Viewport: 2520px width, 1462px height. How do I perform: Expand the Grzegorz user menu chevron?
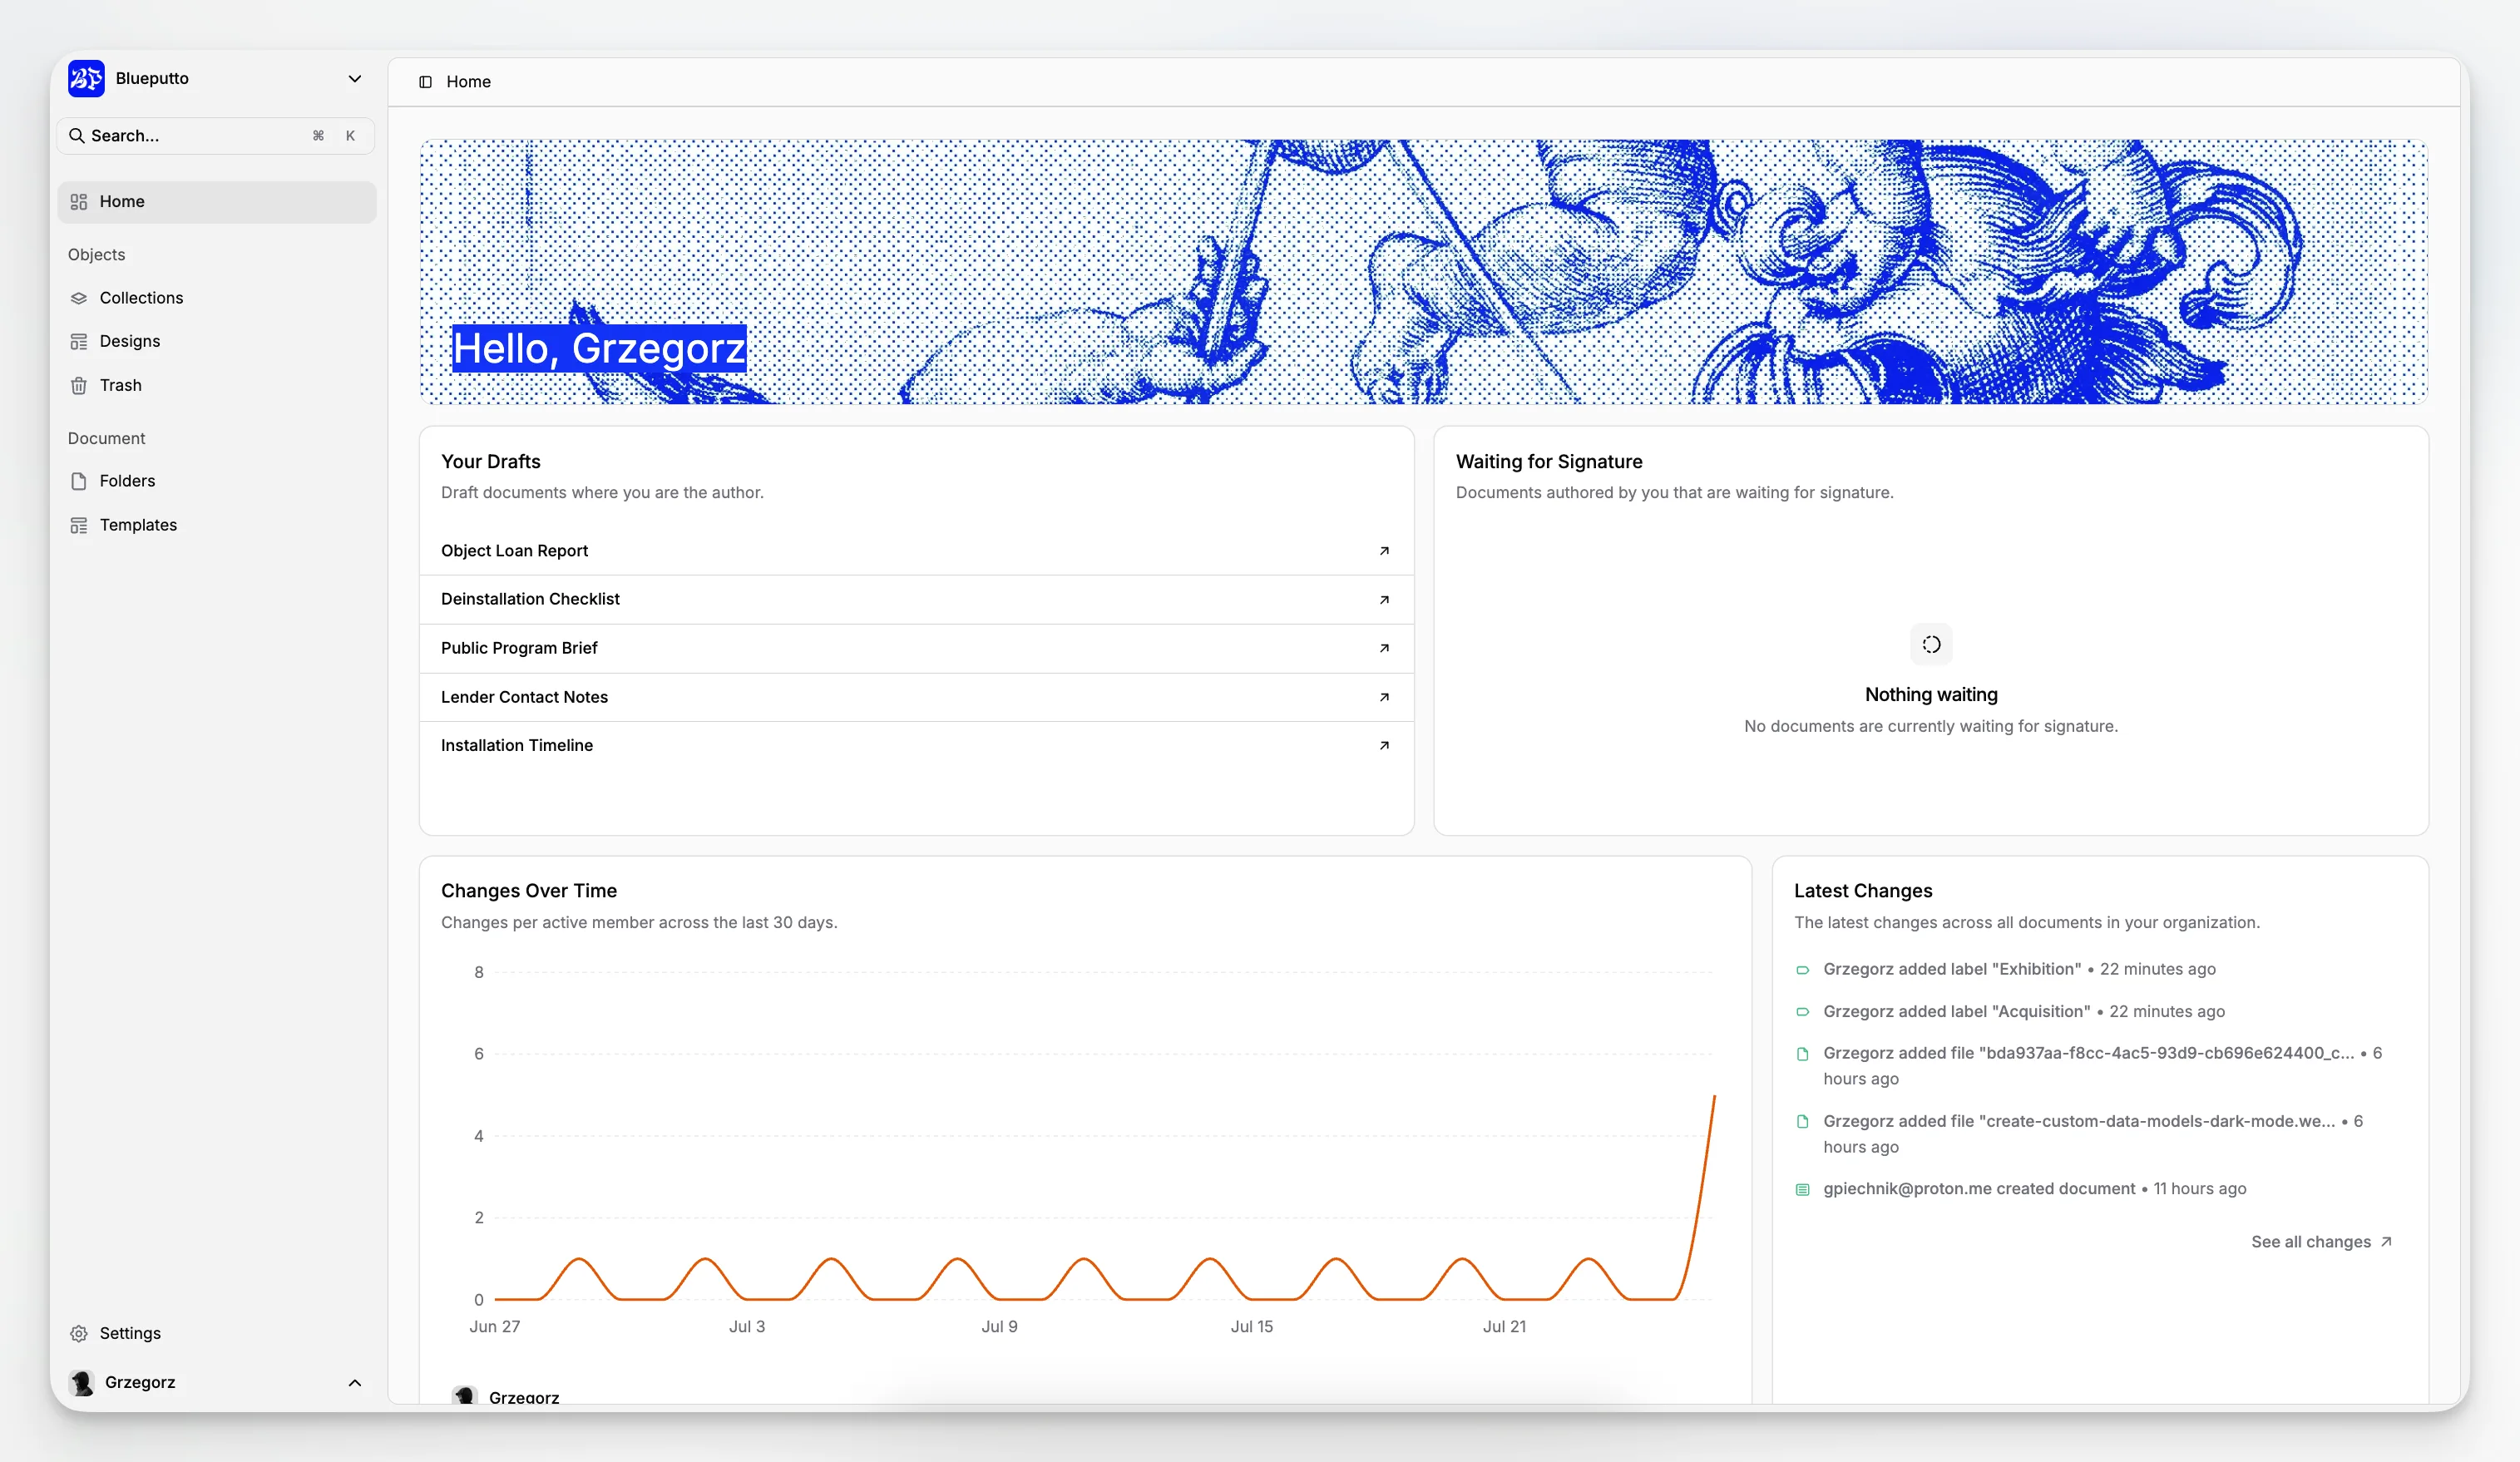(x=354, y=1382)
